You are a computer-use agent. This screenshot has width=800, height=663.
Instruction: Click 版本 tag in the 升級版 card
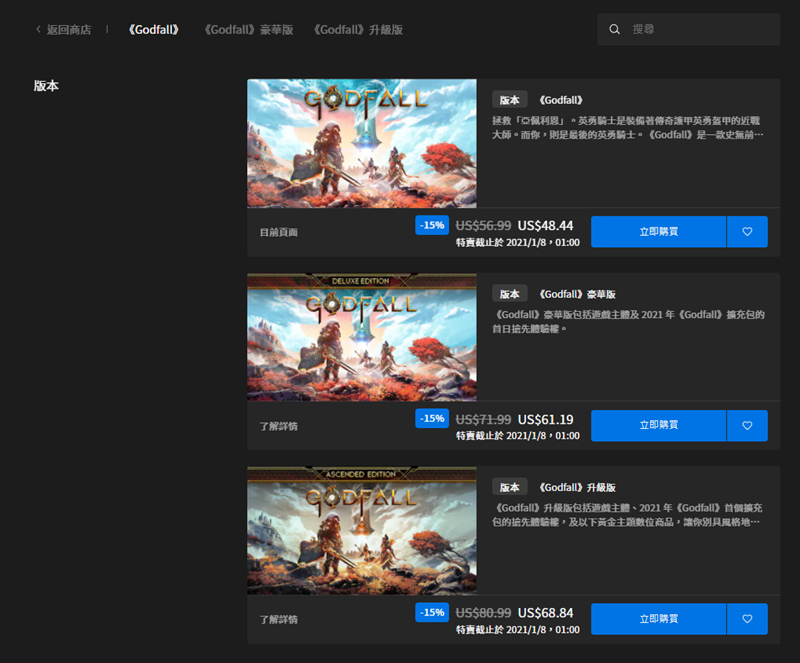pyautogui.click(x=509, y=487)
